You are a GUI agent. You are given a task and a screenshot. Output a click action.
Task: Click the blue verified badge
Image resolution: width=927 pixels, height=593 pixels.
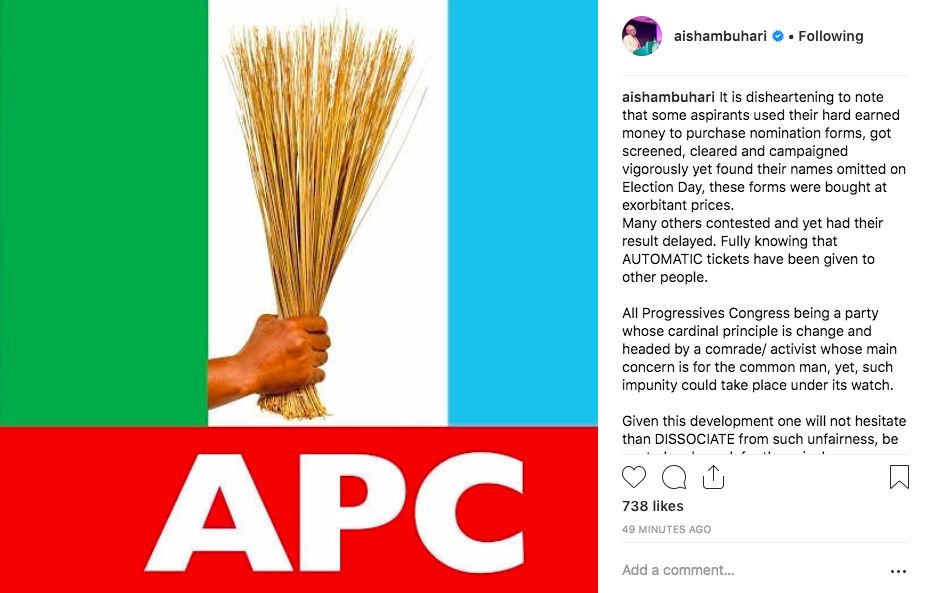778,36
